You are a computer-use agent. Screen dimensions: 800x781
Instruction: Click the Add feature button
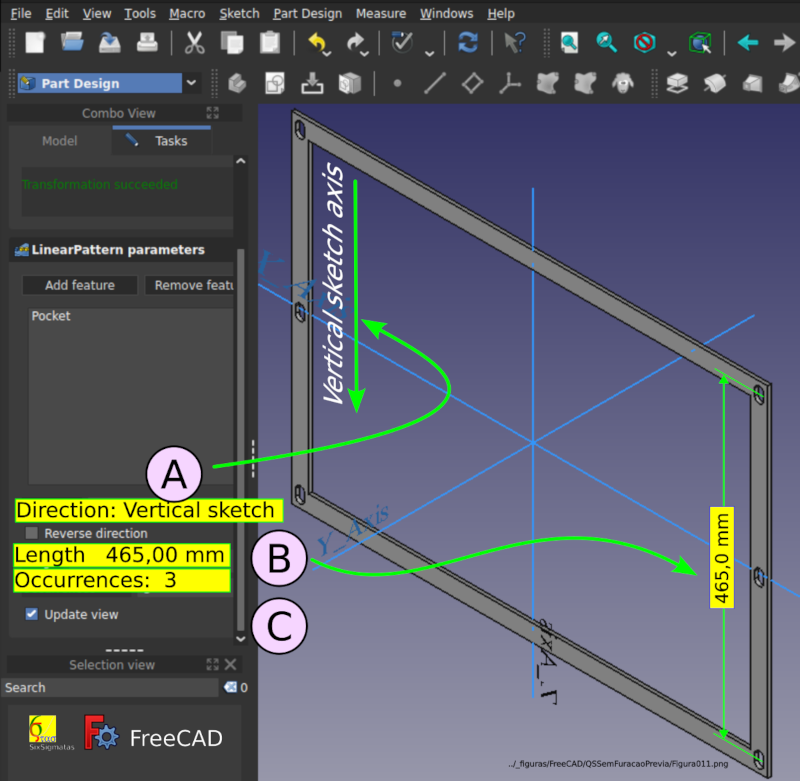click(x=80, y=285)
